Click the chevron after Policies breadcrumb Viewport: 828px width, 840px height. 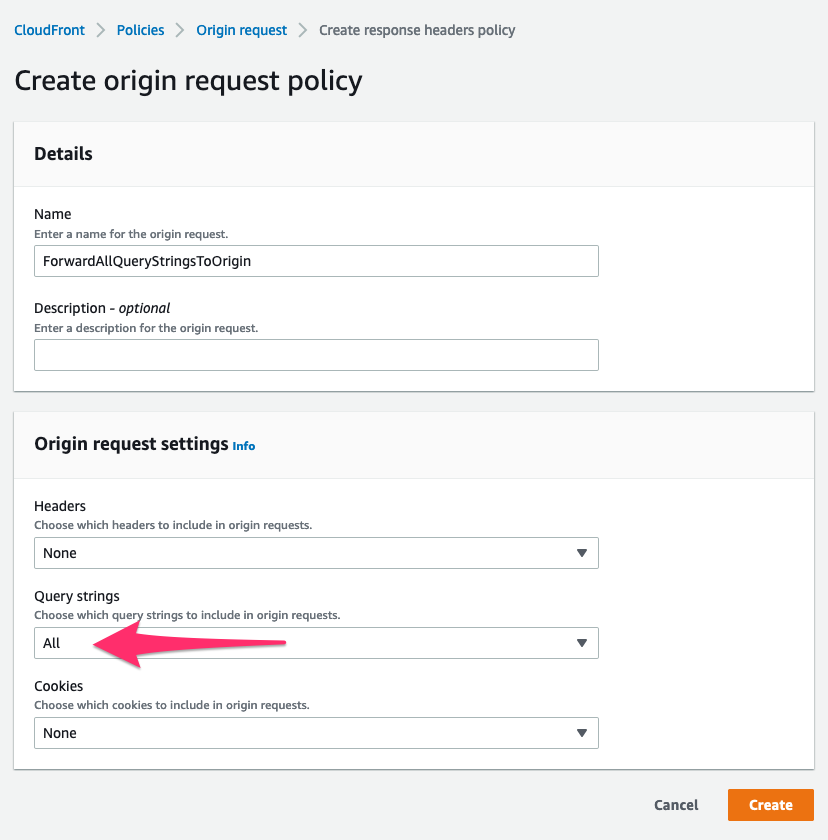tap(180, 30)
